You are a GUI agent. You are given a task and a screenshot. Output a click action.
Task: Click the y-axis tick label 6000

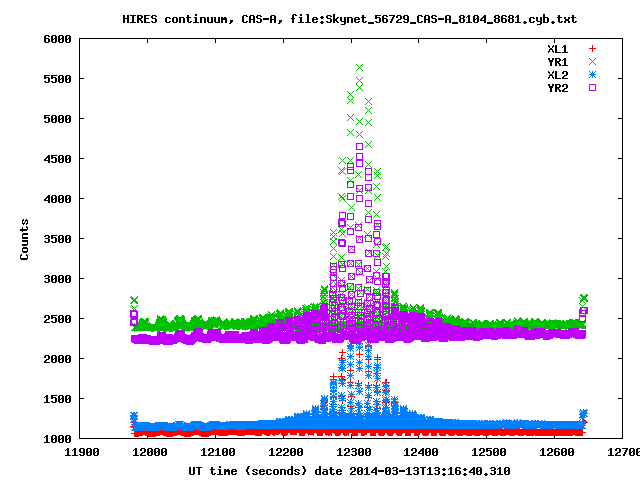tap(57, 39)
